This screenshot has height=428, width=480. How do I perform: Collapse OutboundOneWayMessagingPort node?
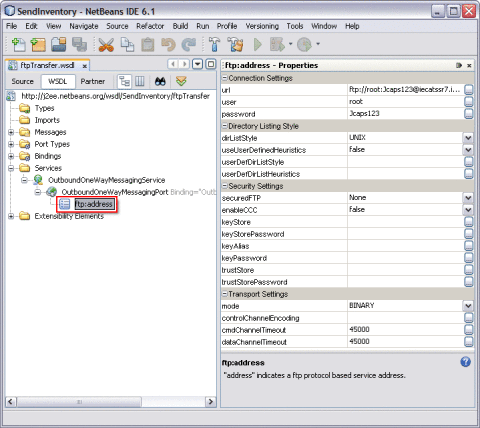[x=38, y=192]
